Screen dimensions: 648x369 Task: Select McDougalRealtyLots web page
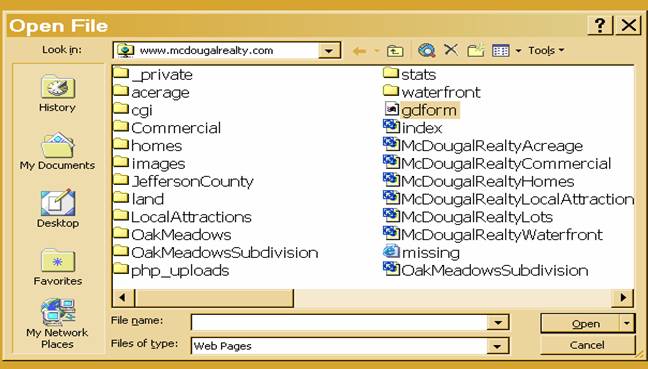point(468,217)
